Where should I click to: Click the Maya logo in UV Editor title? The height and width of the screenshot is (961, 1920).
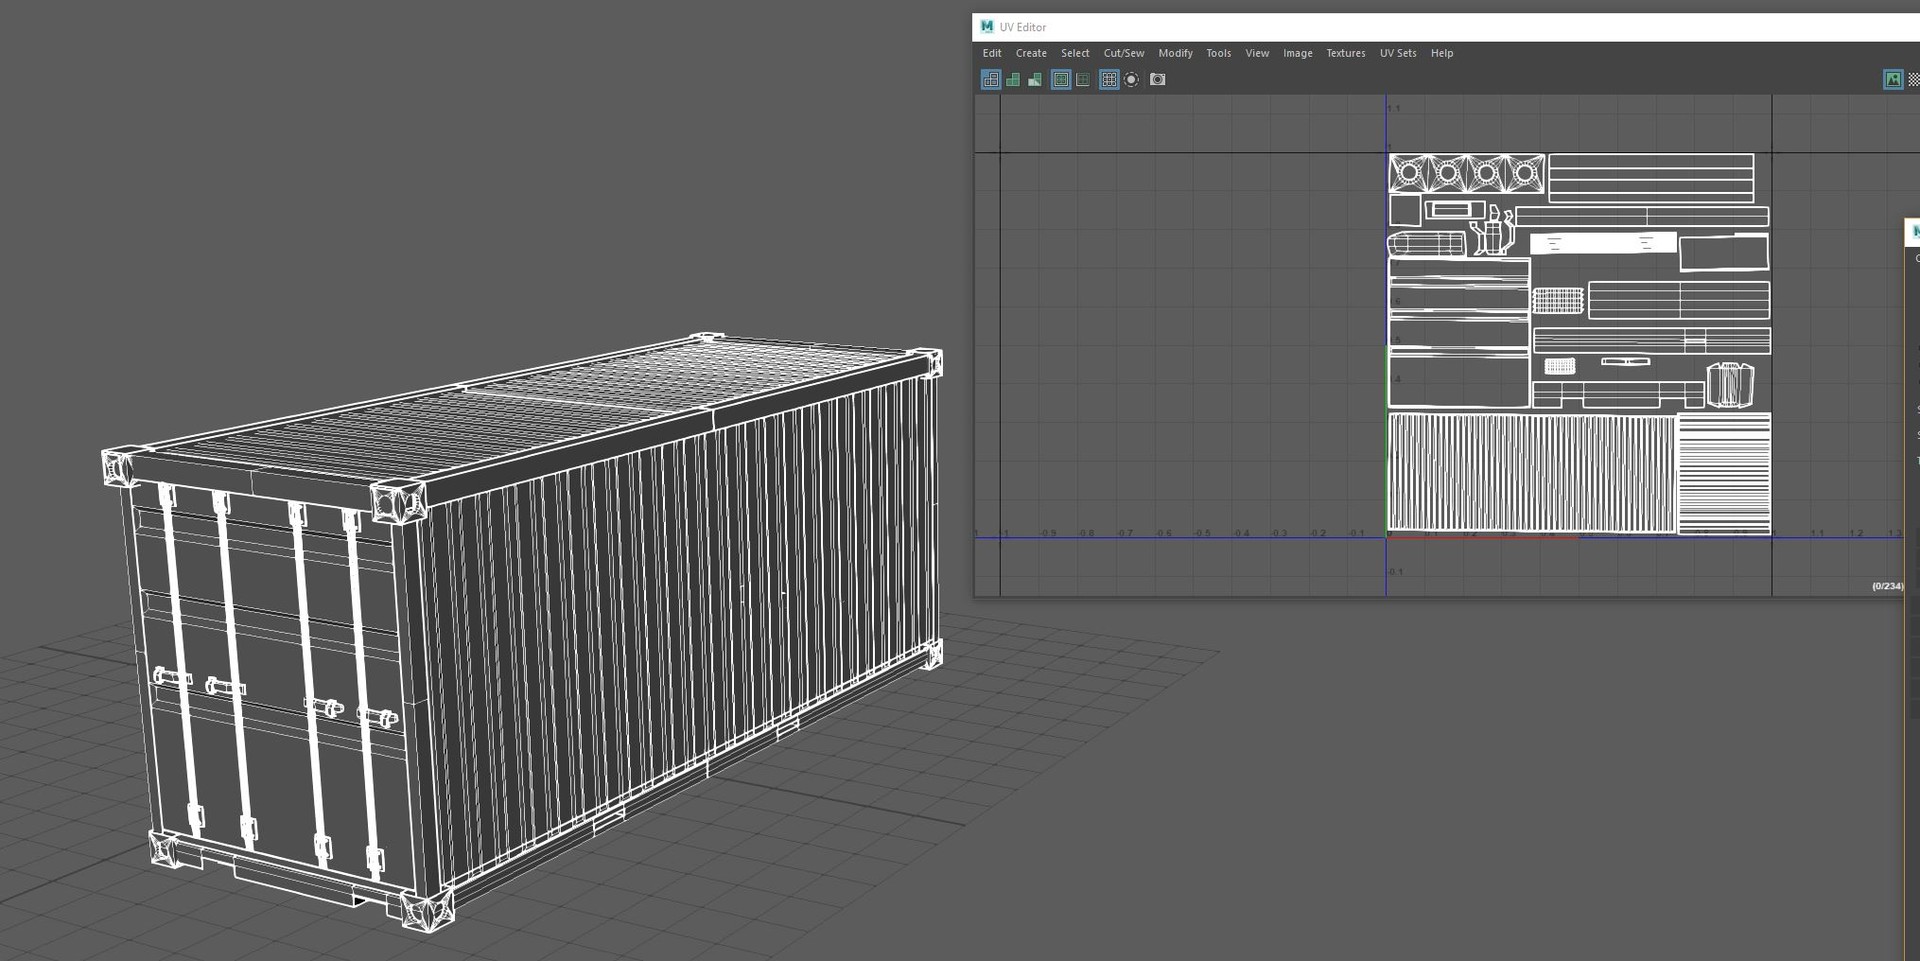(987, 27)
